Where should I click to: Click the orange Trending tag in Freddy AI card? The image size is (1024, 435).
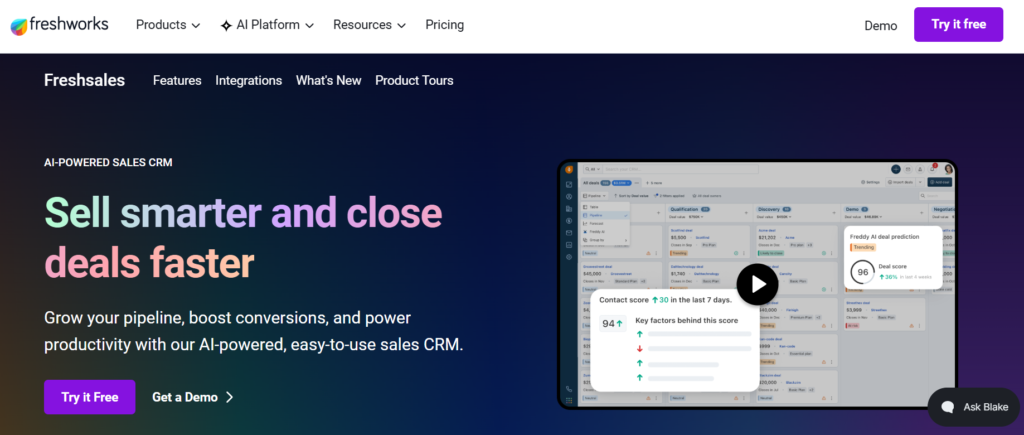tap(862, 248)
